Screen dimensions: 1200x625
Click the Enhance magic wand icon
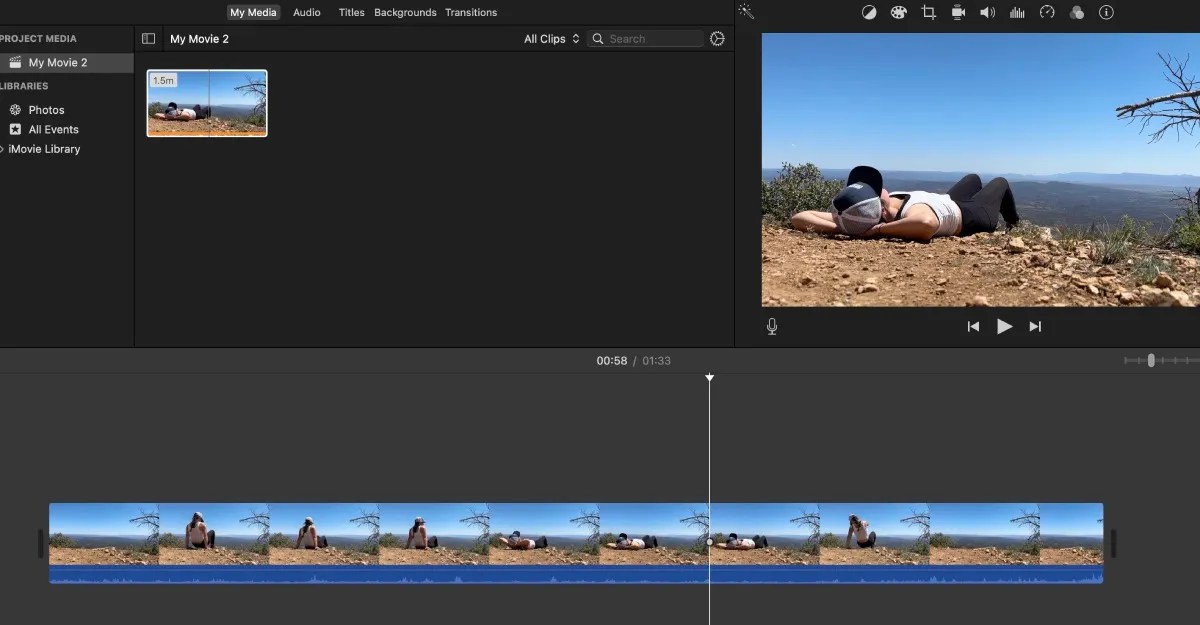click(x=746, y=11)
